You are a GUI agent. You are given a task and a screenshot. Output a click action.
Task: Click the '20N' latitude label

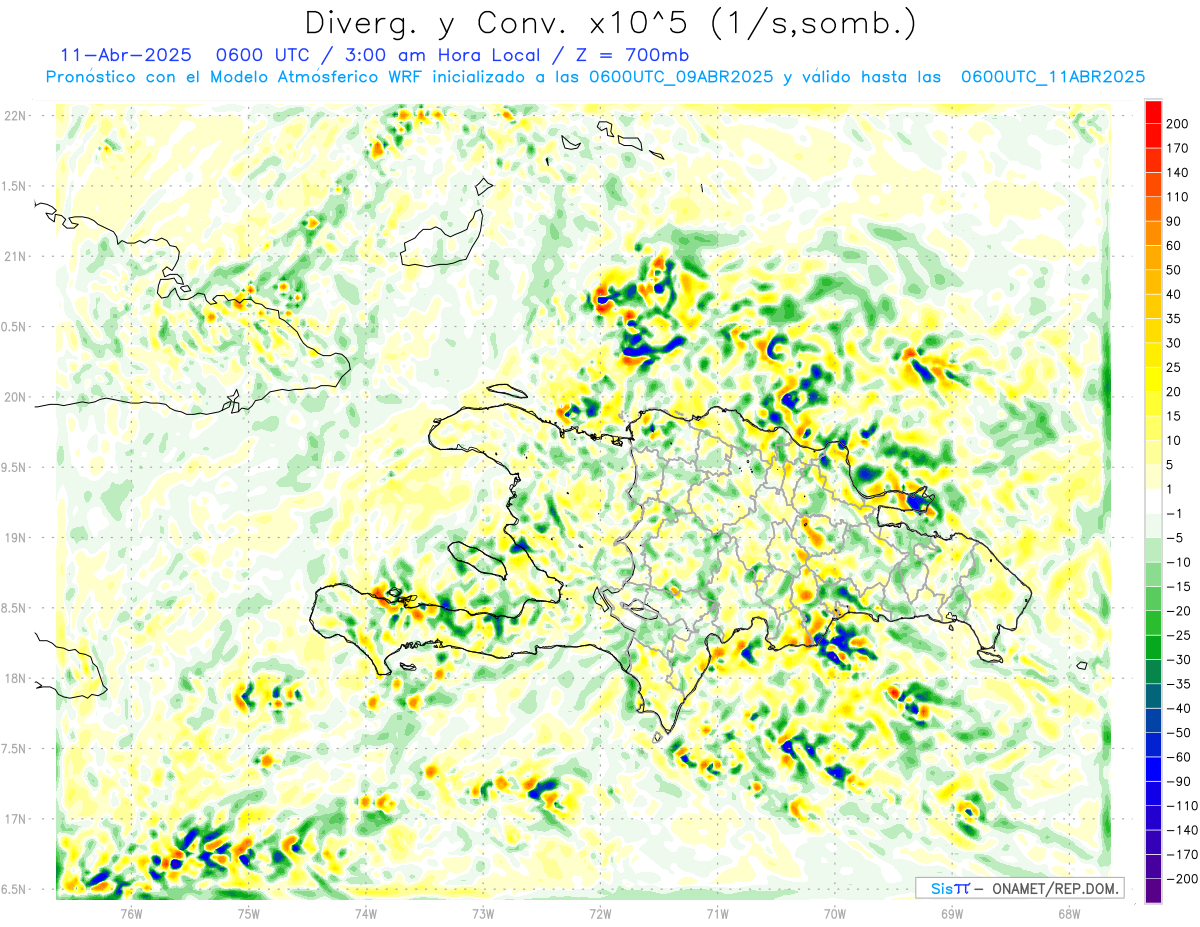[x=15, y=397]
